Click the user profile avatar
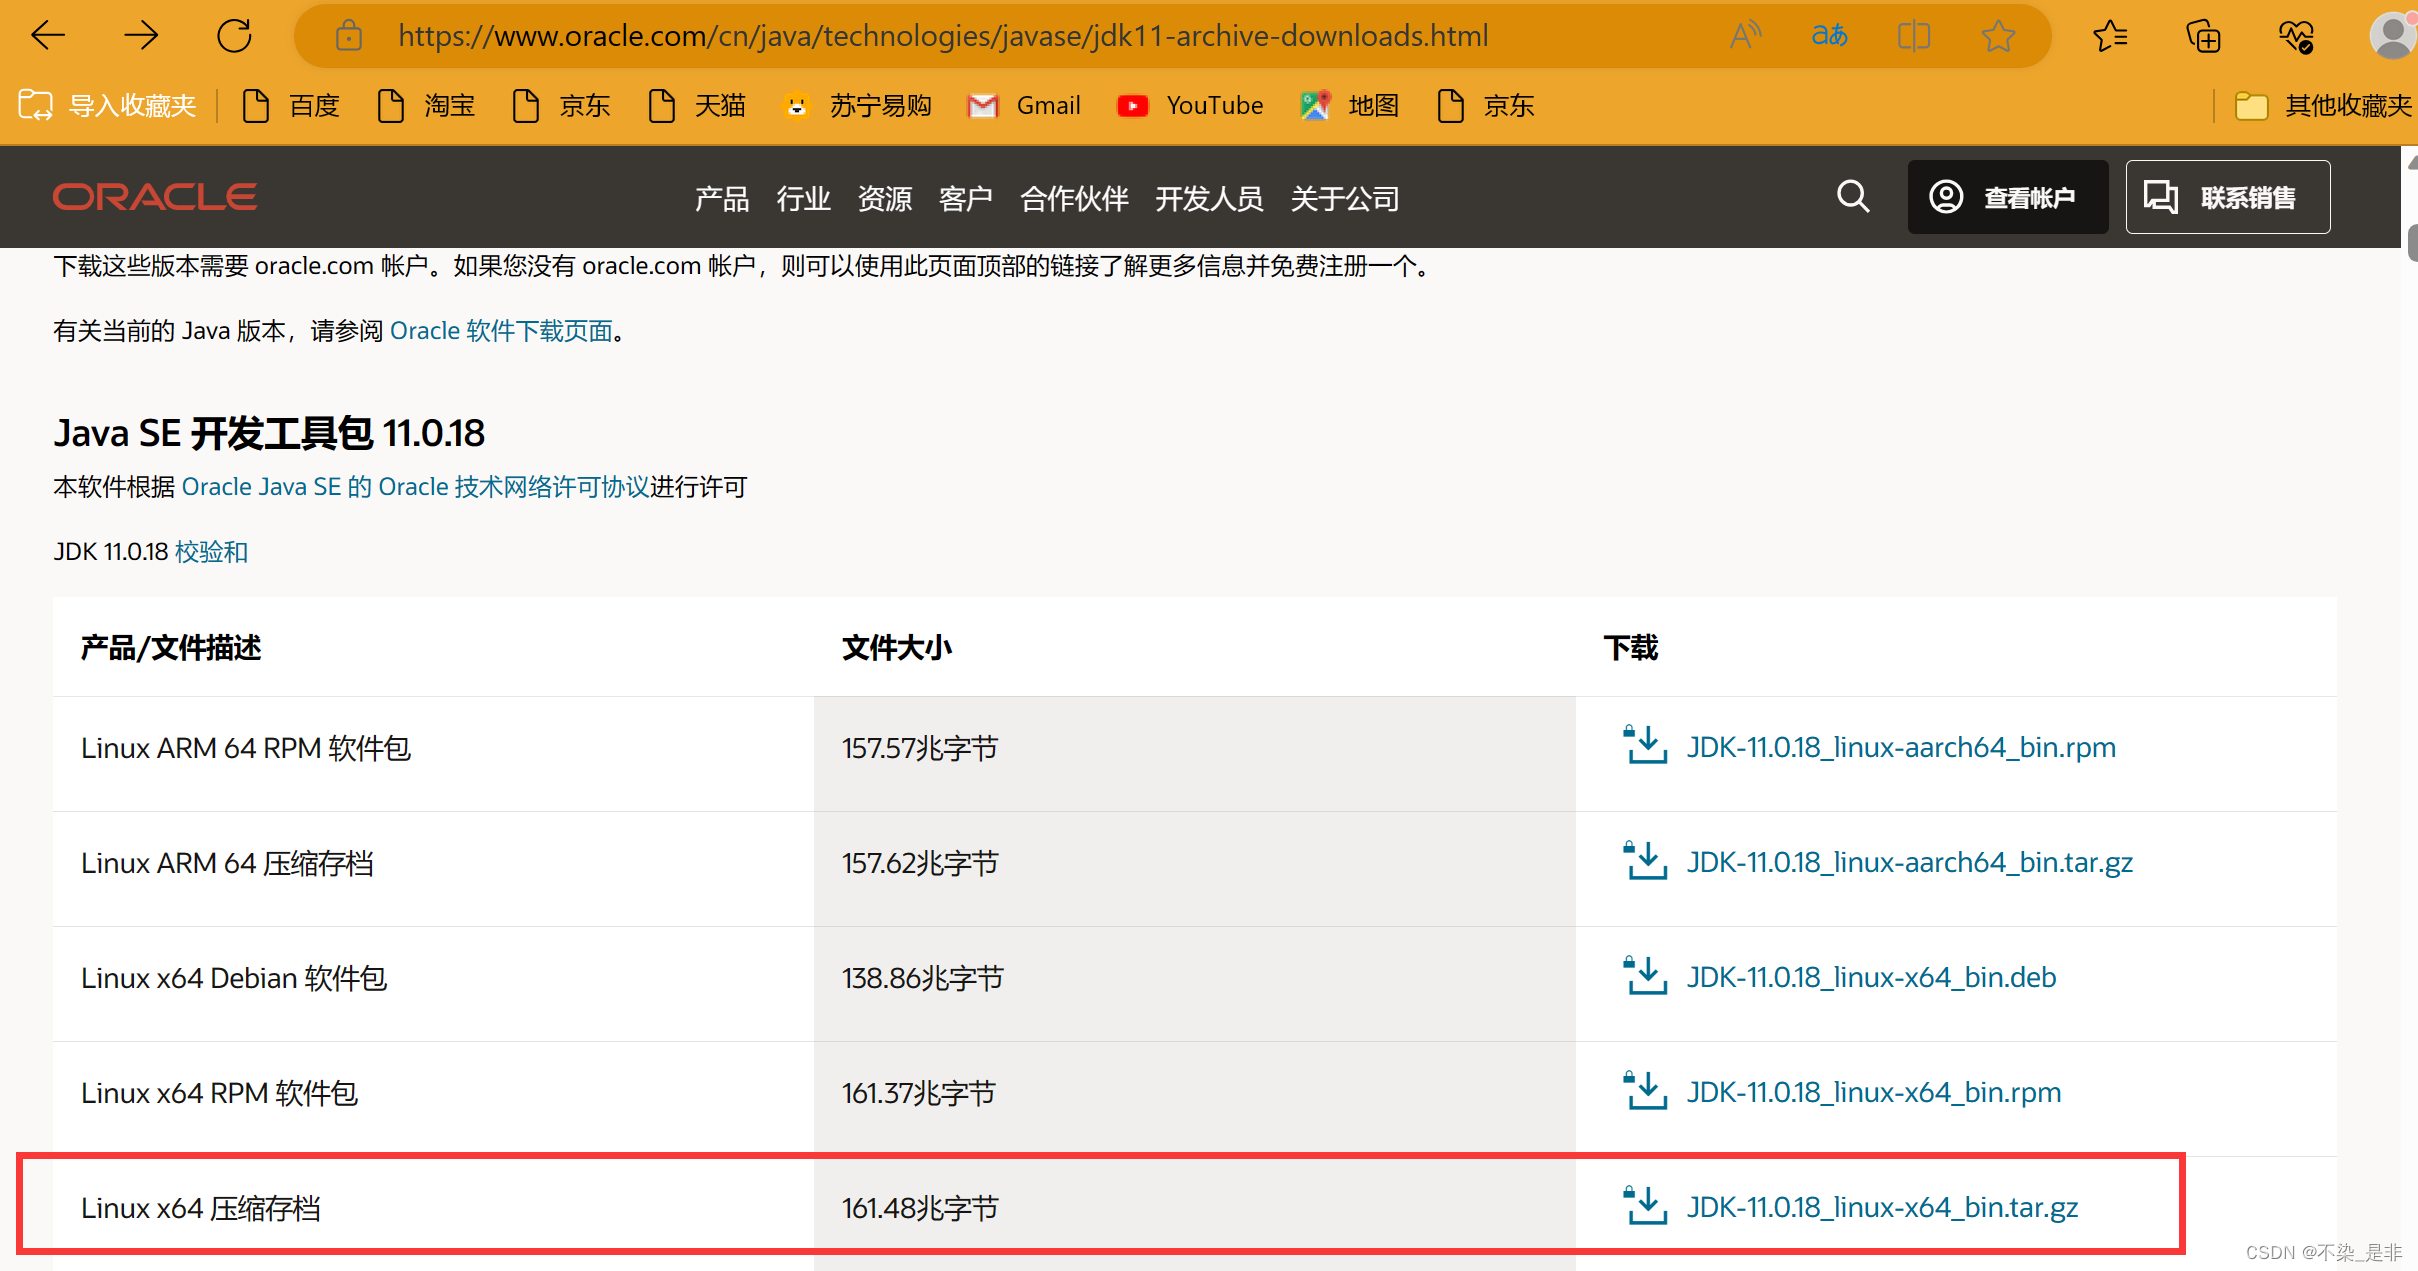The height and width of the screenshot is (1271, 2418). [x=2392, y=36]
